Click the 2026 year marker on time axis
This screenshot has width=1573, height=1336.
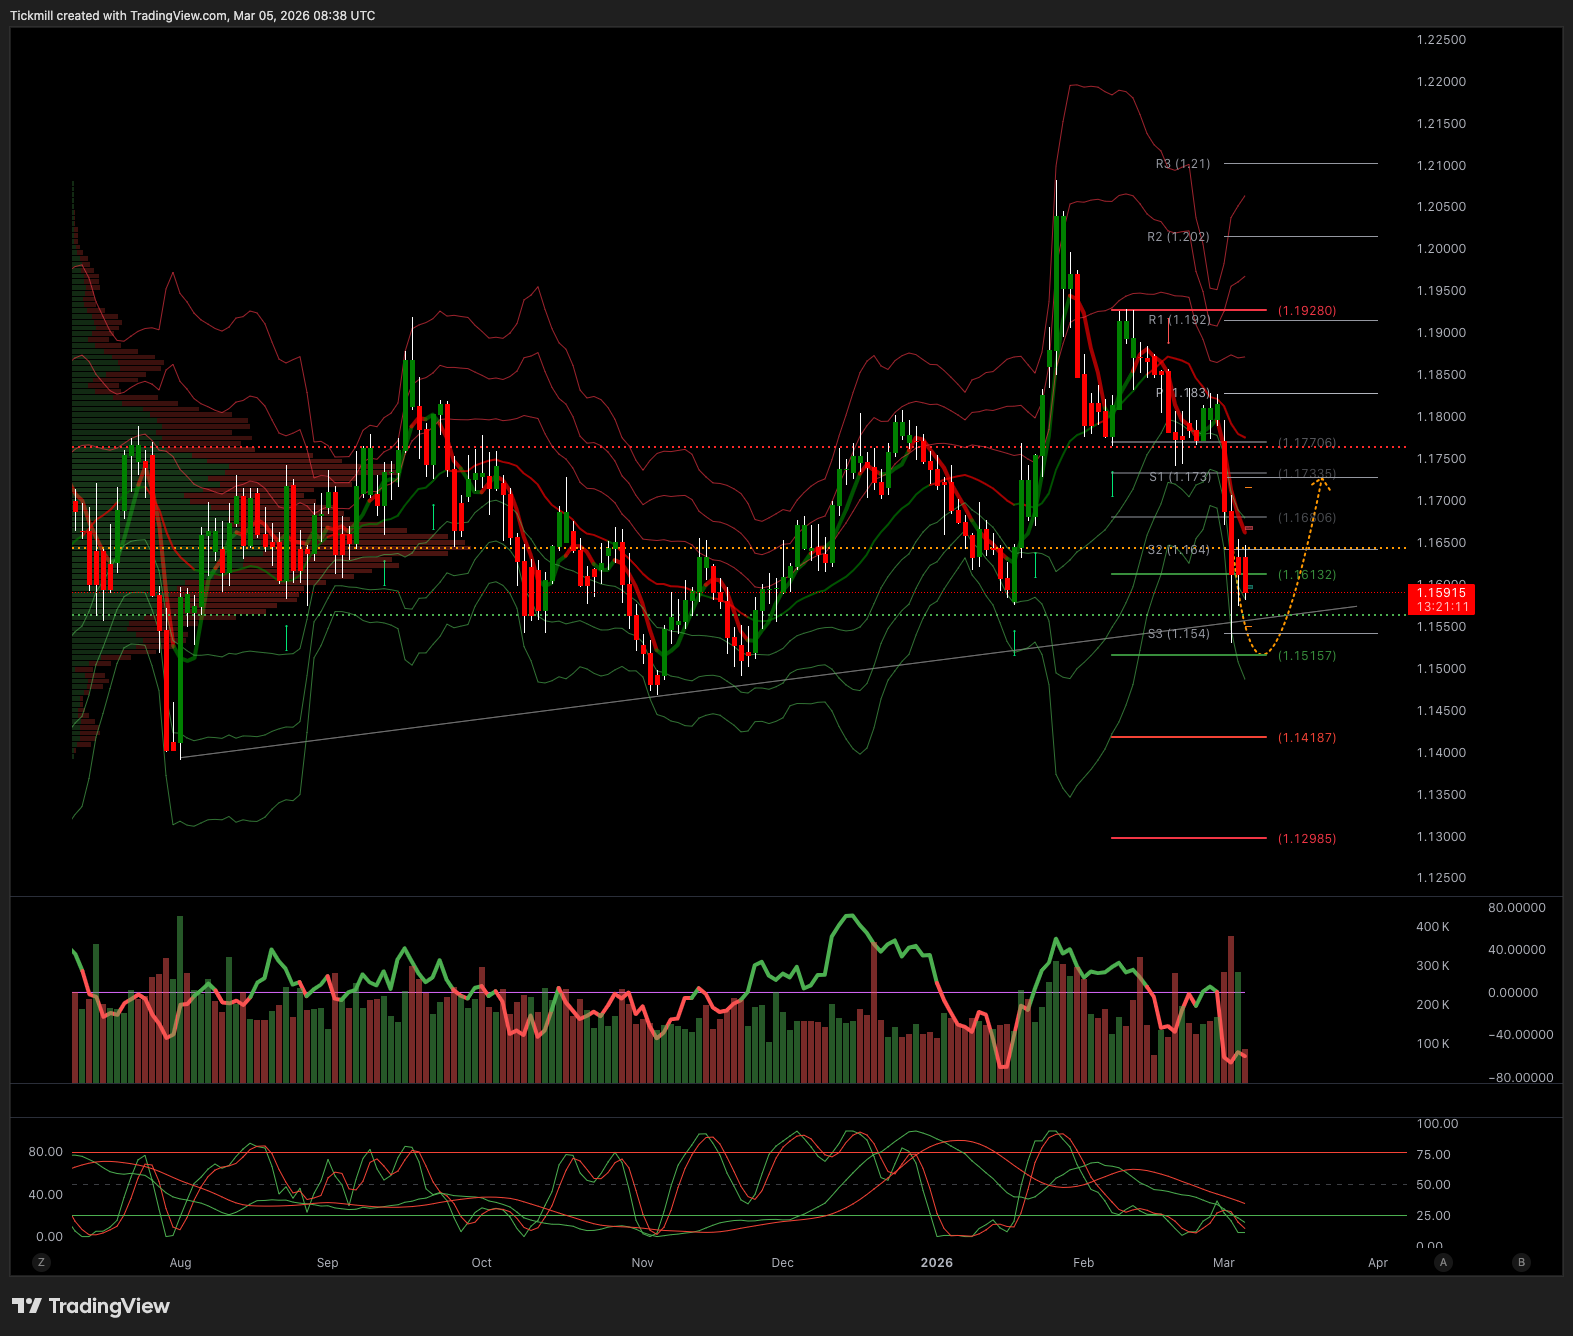pos(936,1263)
